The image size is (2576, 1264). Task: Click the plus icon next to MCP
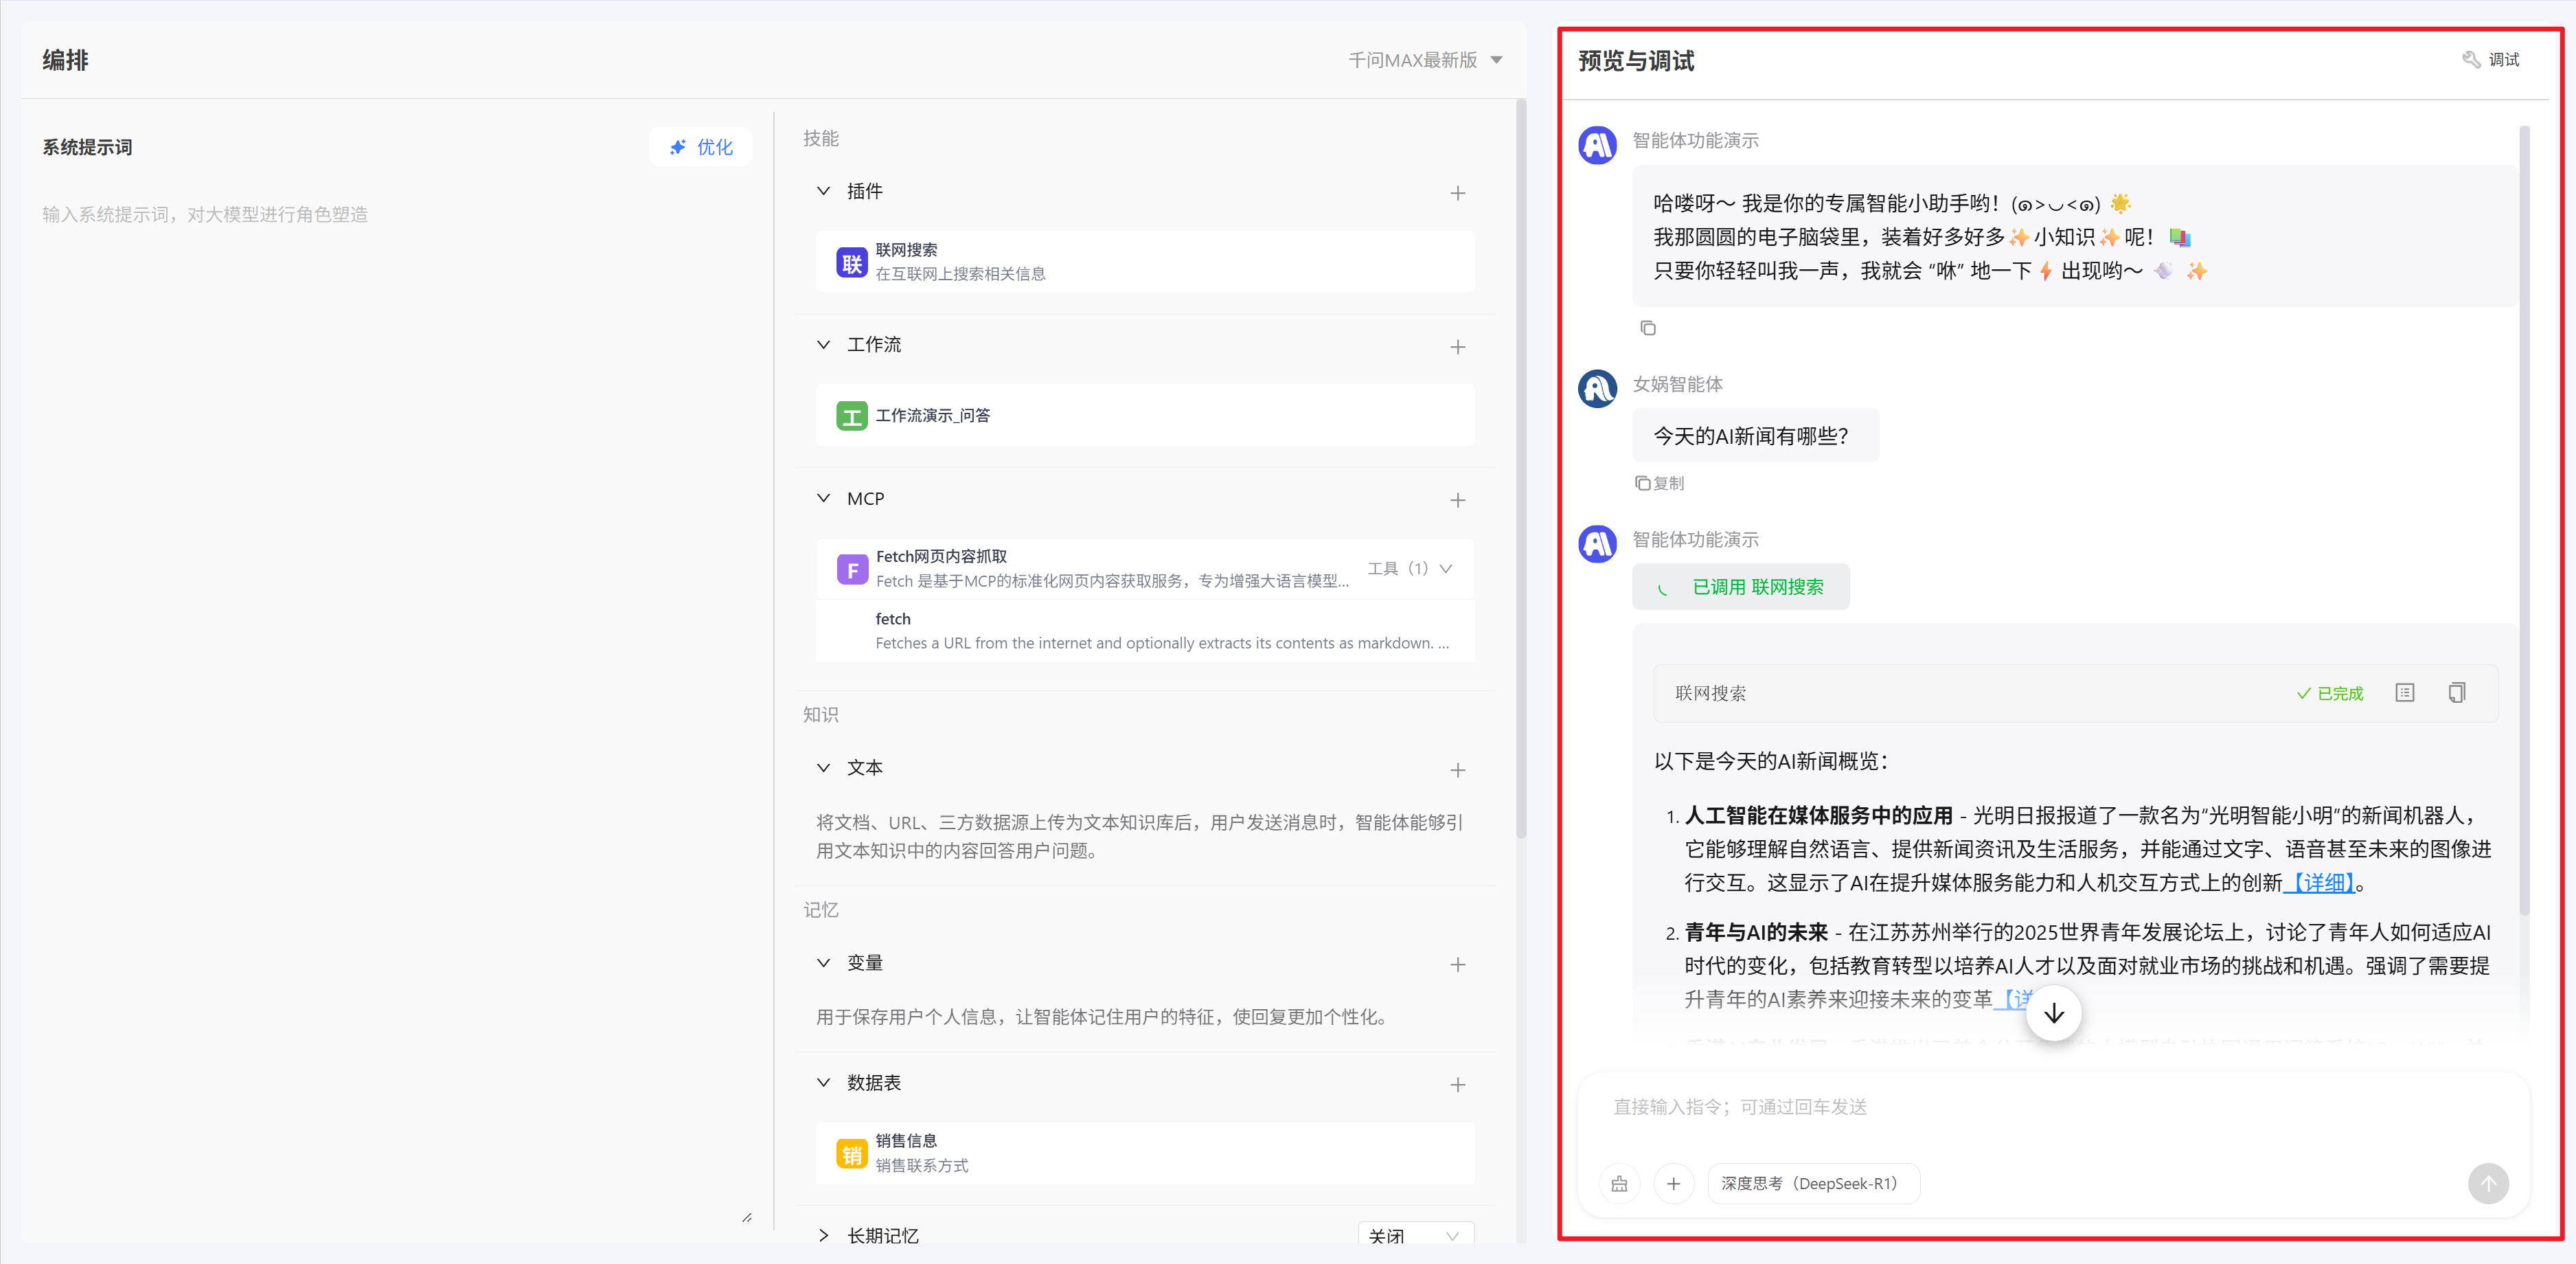tap(1457, 500)
